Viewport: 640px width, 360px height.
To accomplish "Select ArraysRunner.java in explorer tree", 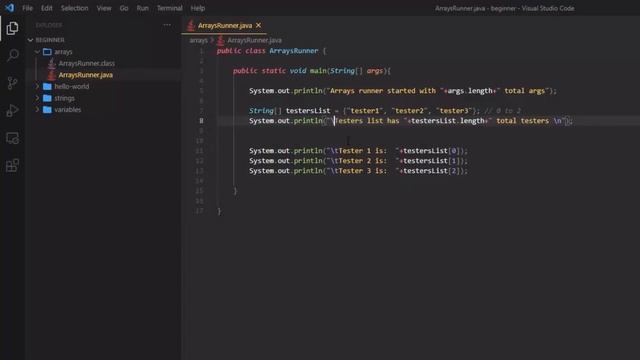I will [x=86, y=75].
